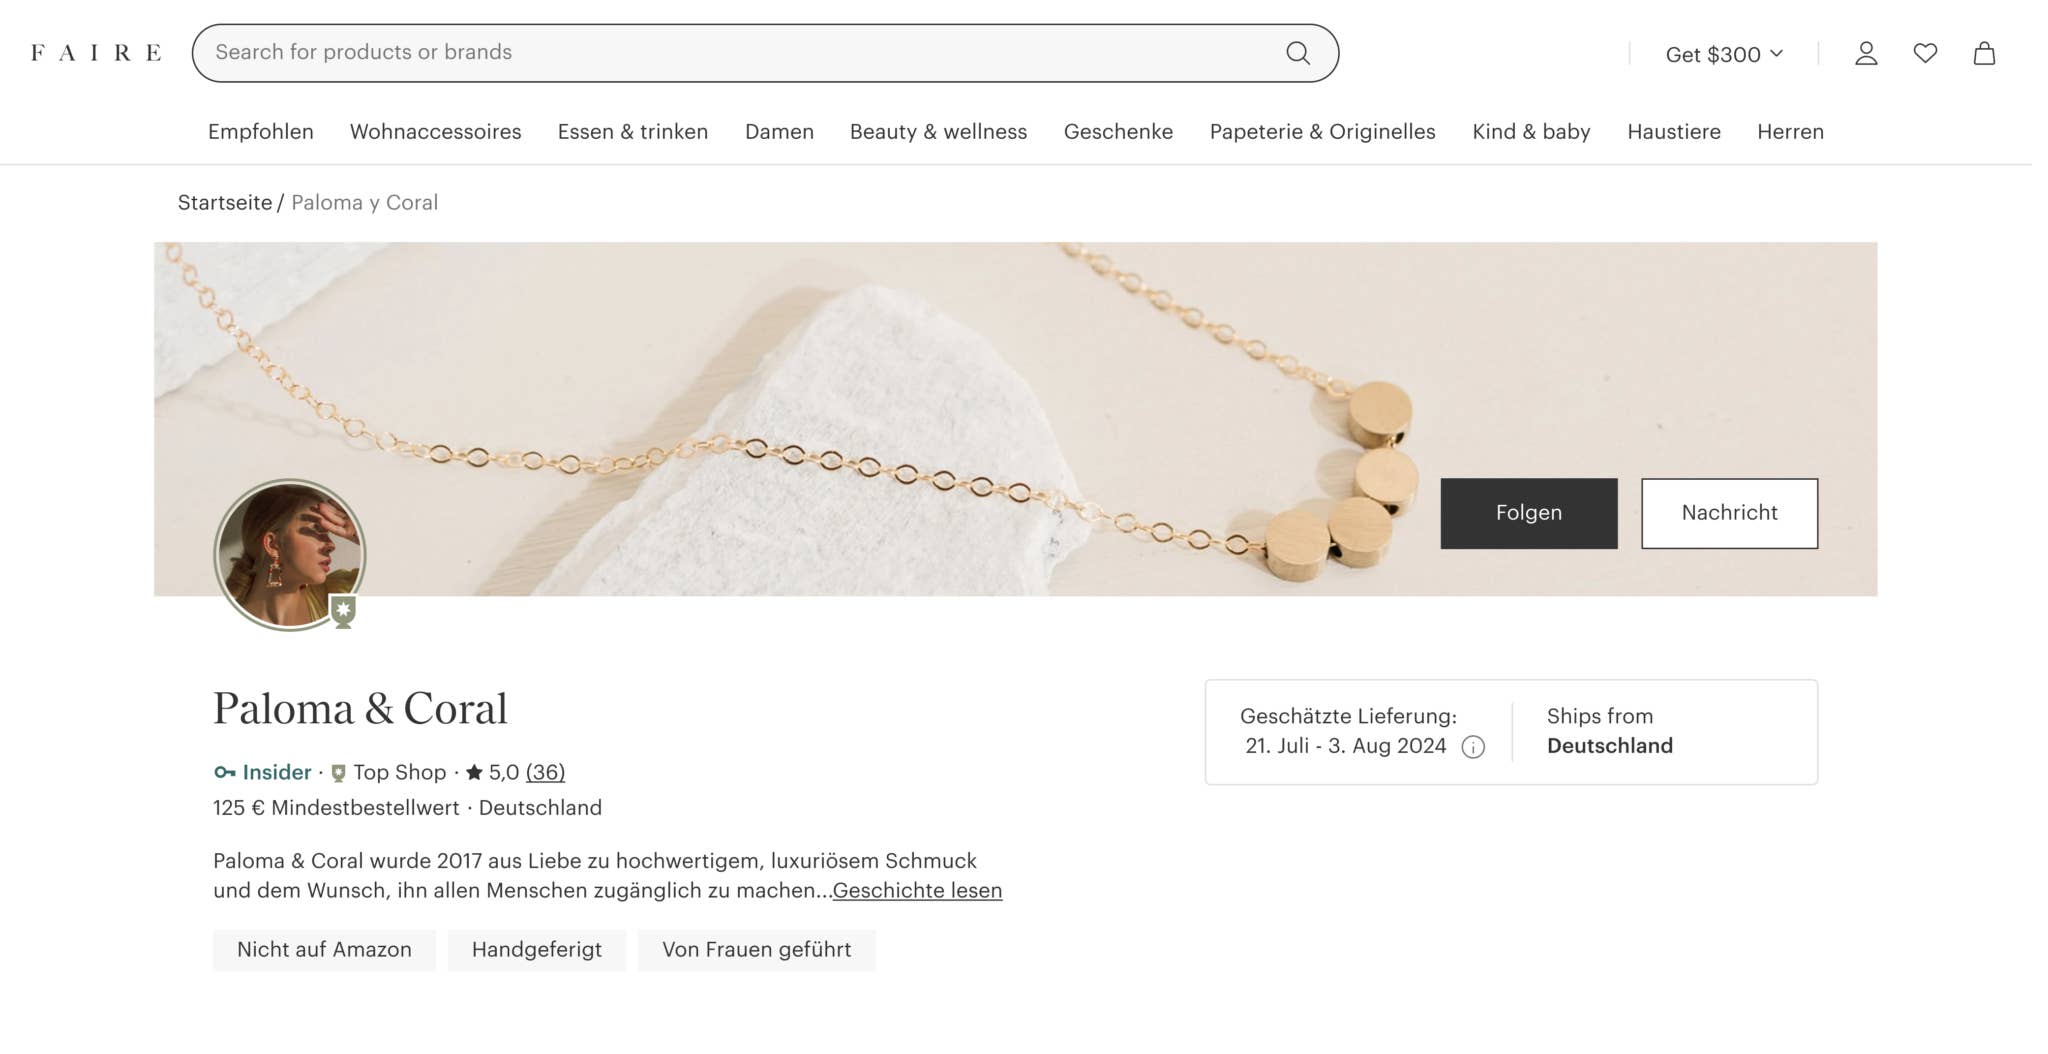
Task: Click the search magnifier icon
Action: 1297,53
